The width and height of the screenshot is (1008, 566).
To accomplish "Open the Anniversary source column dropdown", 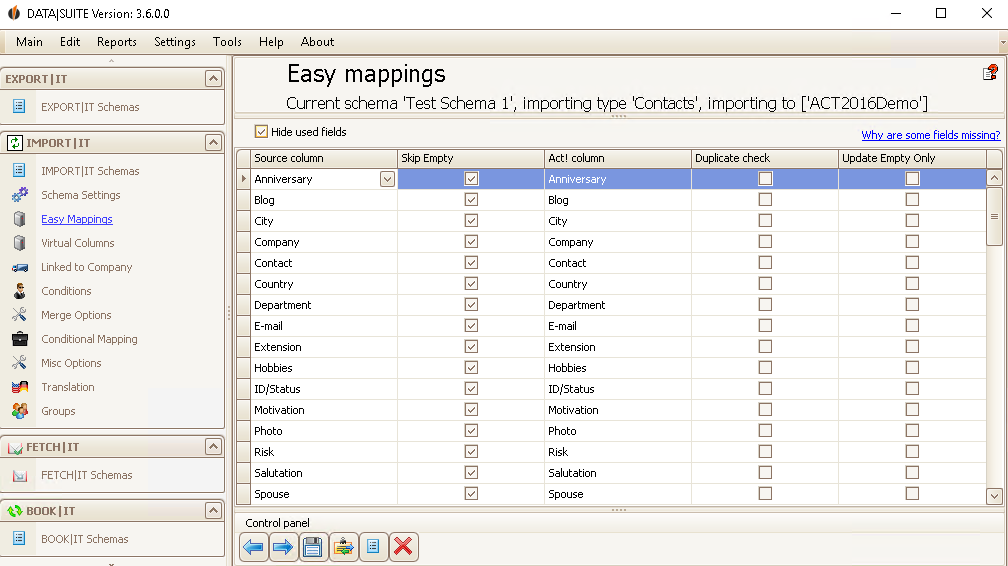I will click(387, 179).
